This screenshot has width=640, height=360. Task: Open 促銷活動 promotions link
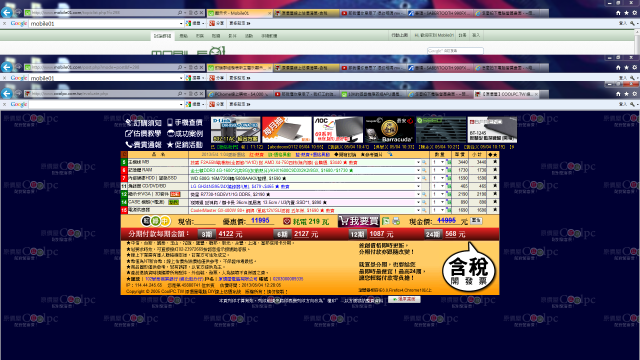[184, 144]
